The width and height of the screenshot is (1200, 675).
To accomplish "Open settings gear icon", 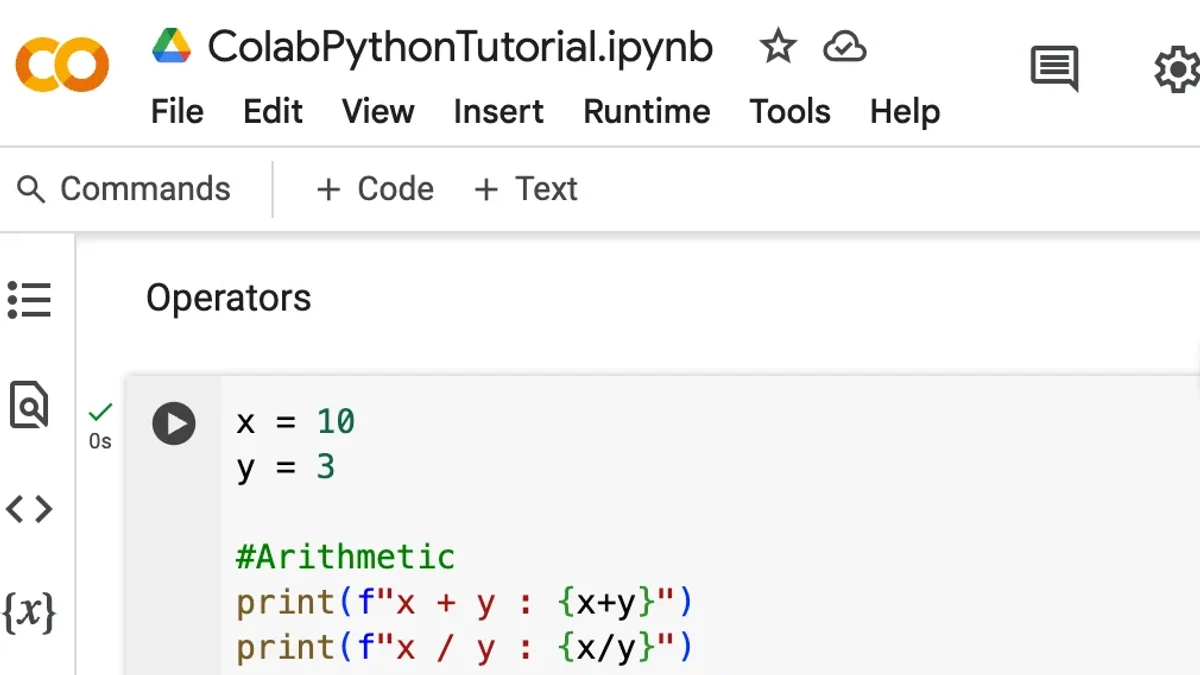I will 1177,71.
